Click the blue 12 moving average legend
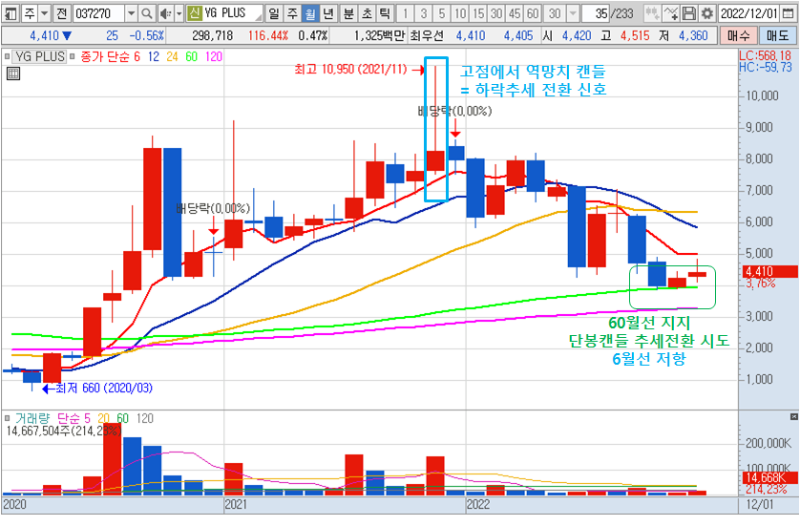The image size is (800, 515). click(x=154, y=56)
